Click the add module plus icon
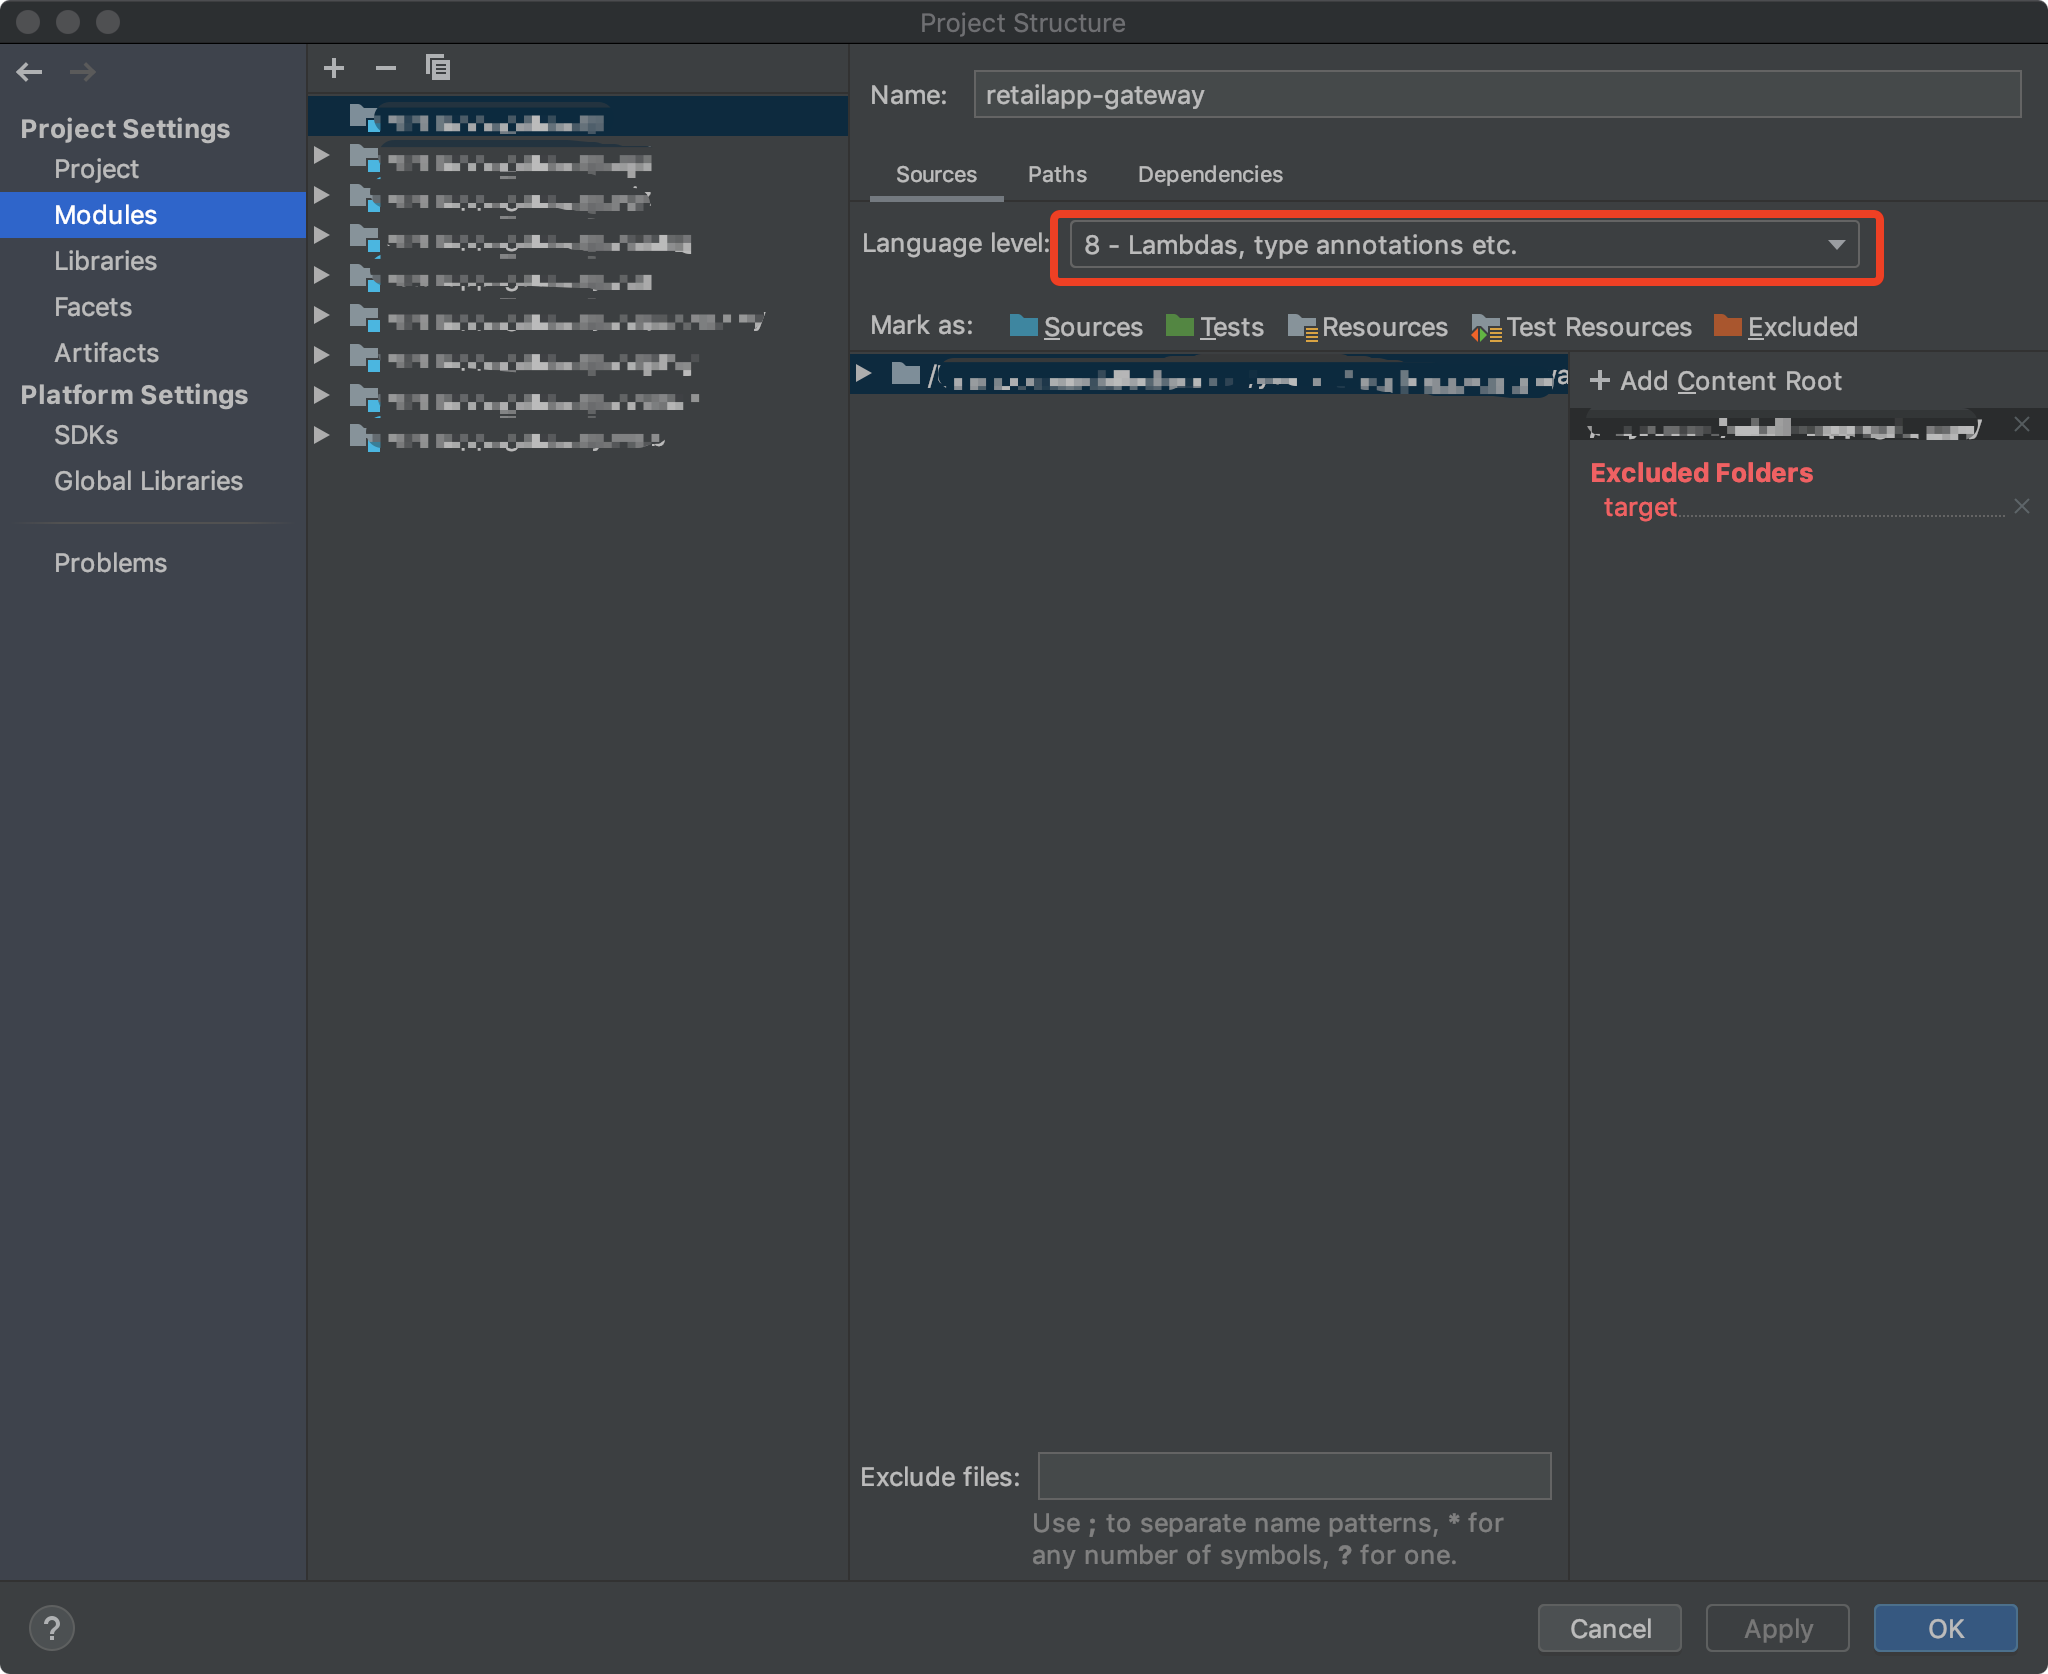2048x1674 pixels. point(334,68)
